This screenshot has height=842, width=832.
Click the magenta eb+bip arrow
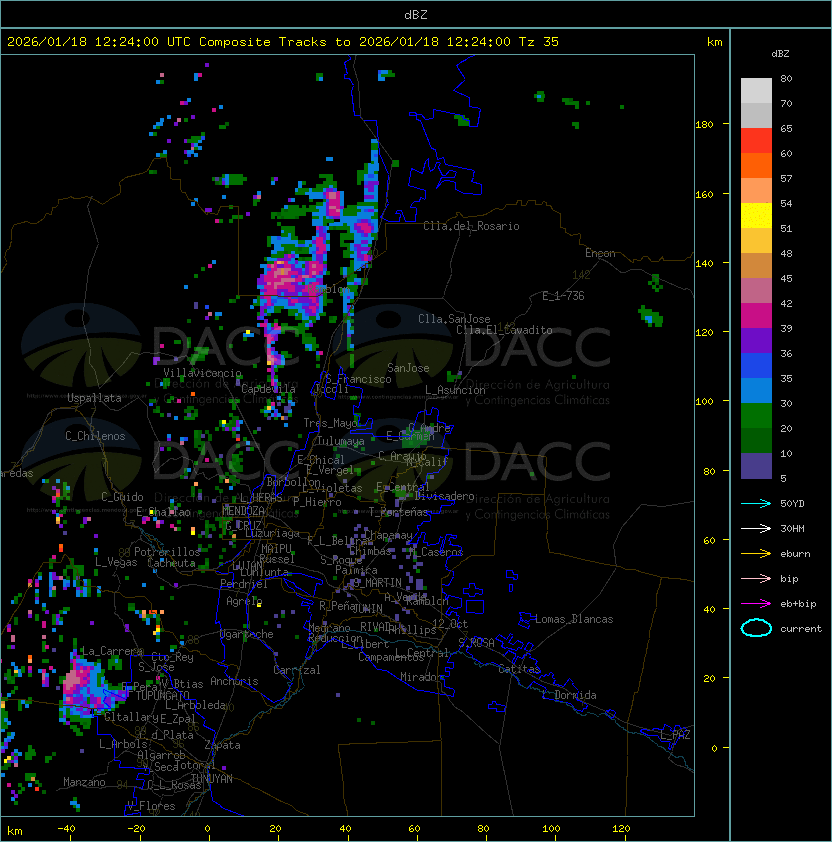pos(756,604)
